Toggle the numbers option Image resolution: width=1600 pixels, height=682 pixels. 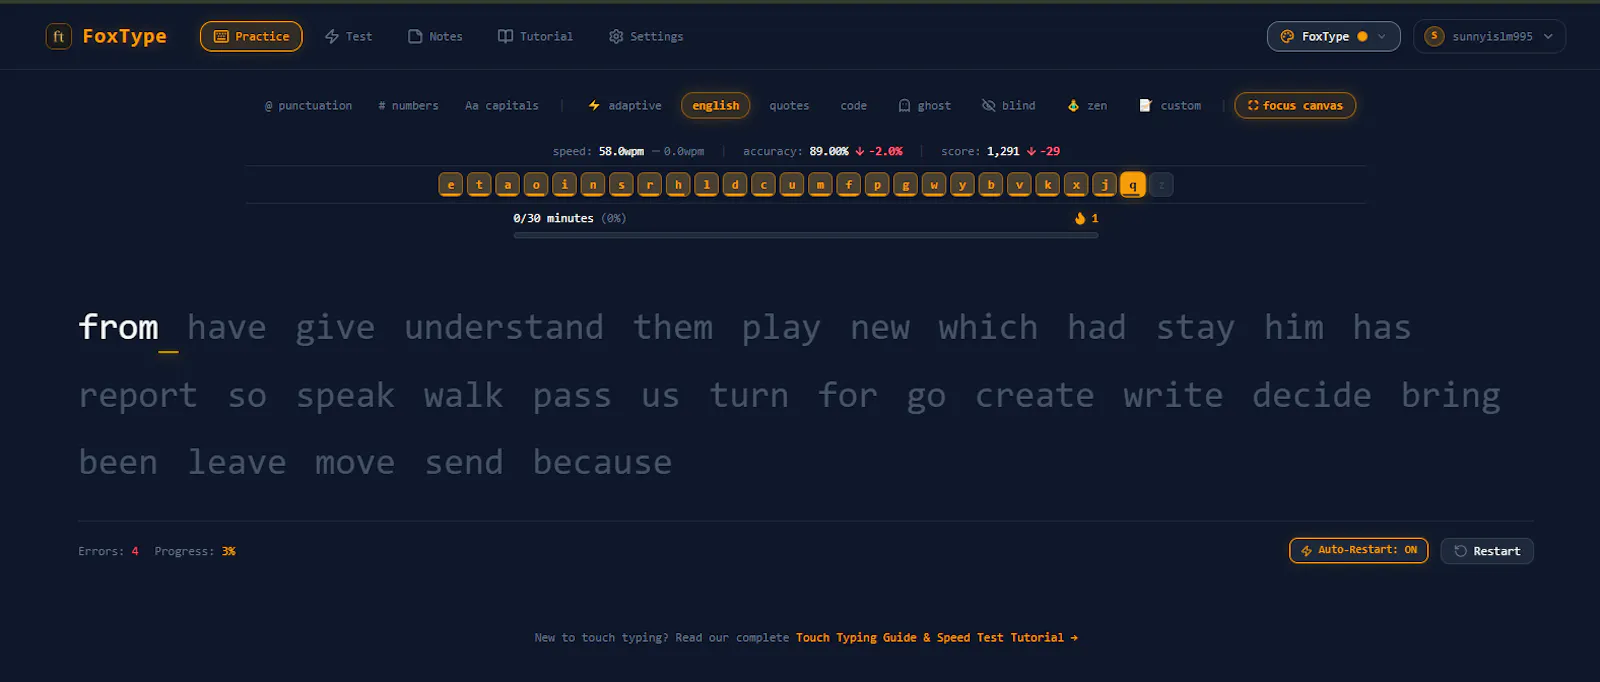[408, 105]
